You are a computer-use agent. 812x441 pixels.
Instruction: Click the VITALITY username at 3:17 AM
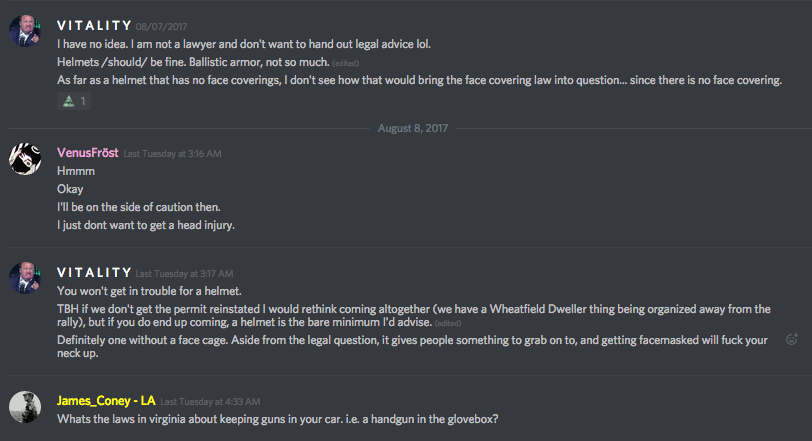coord(94,272)
